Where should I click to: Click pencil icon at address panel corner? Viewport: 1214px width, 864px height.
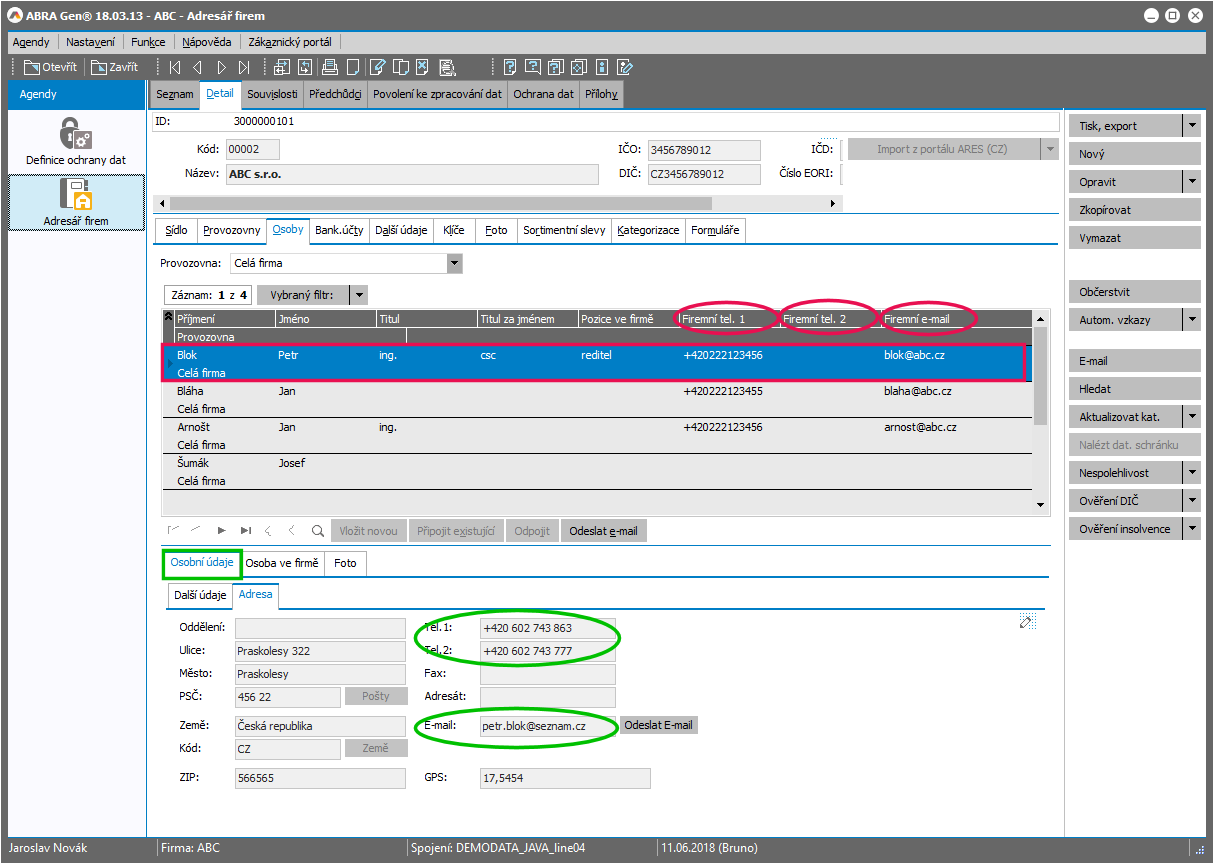click(1026, 621)
